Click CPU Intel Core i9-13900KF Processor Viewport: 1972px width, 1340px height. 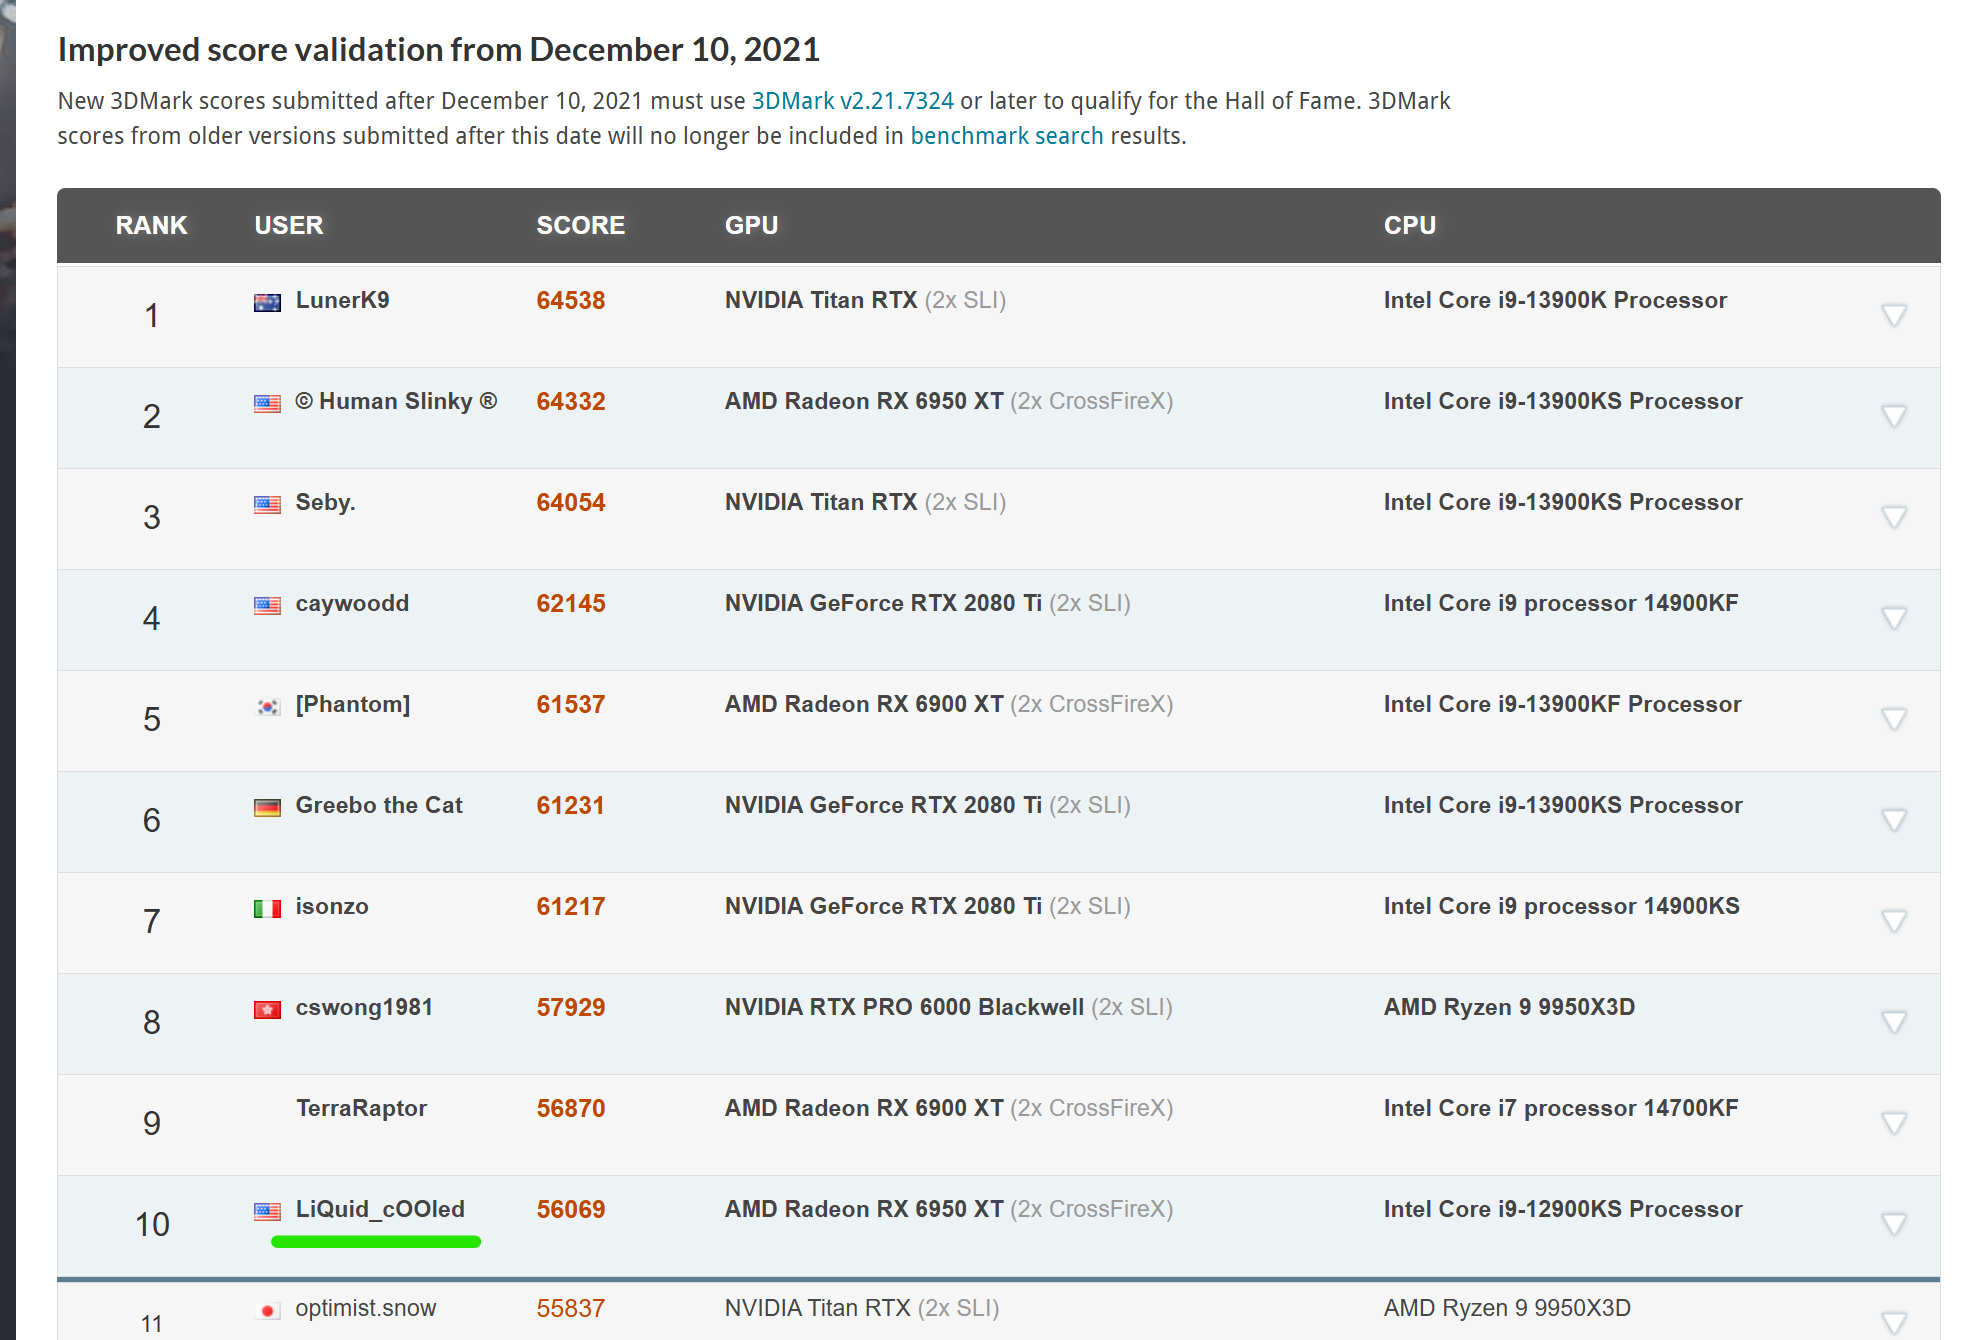(1562, 704)
